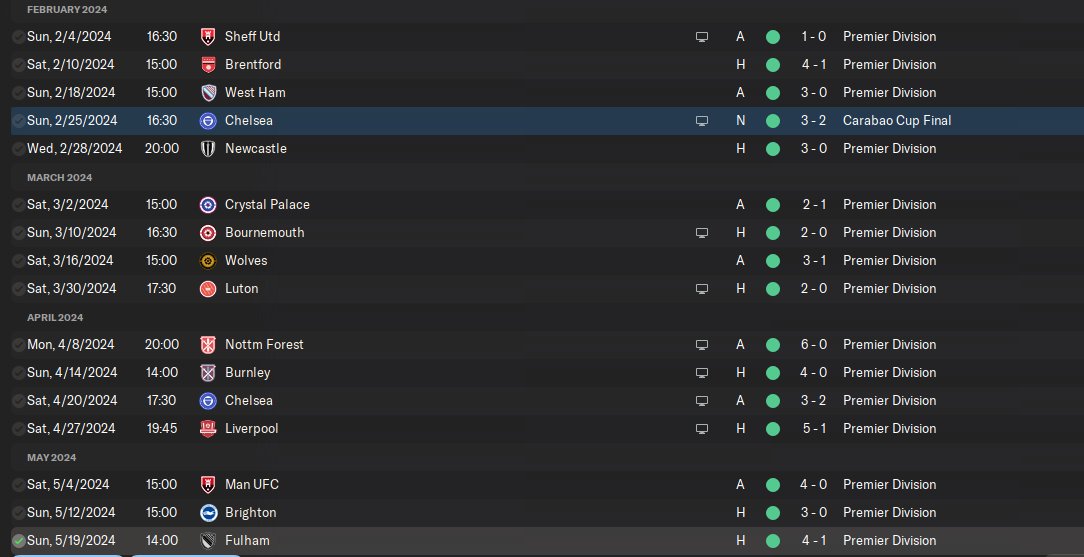Toggle the green checkmark beside Sun, 5/19/2024 fixture
The height and width of the screenshot is (557, 1084).
19,540
